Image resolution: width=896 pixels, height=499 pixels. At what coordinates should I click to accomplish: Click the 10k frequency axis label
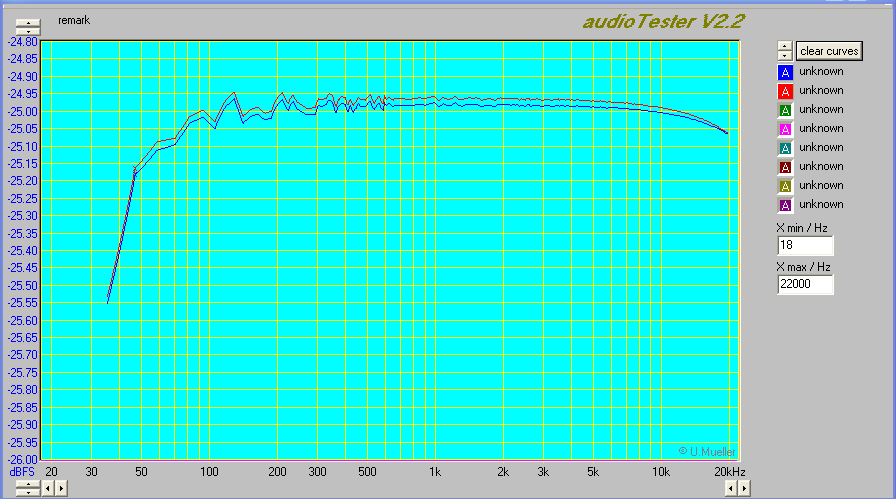(x=661, y=472)
